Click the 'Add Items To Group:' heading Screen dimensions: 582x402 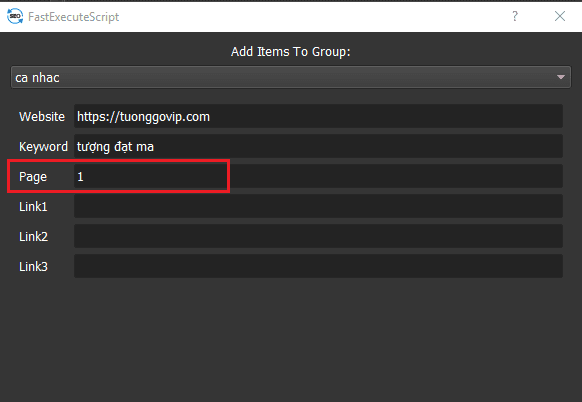[291, 52]
